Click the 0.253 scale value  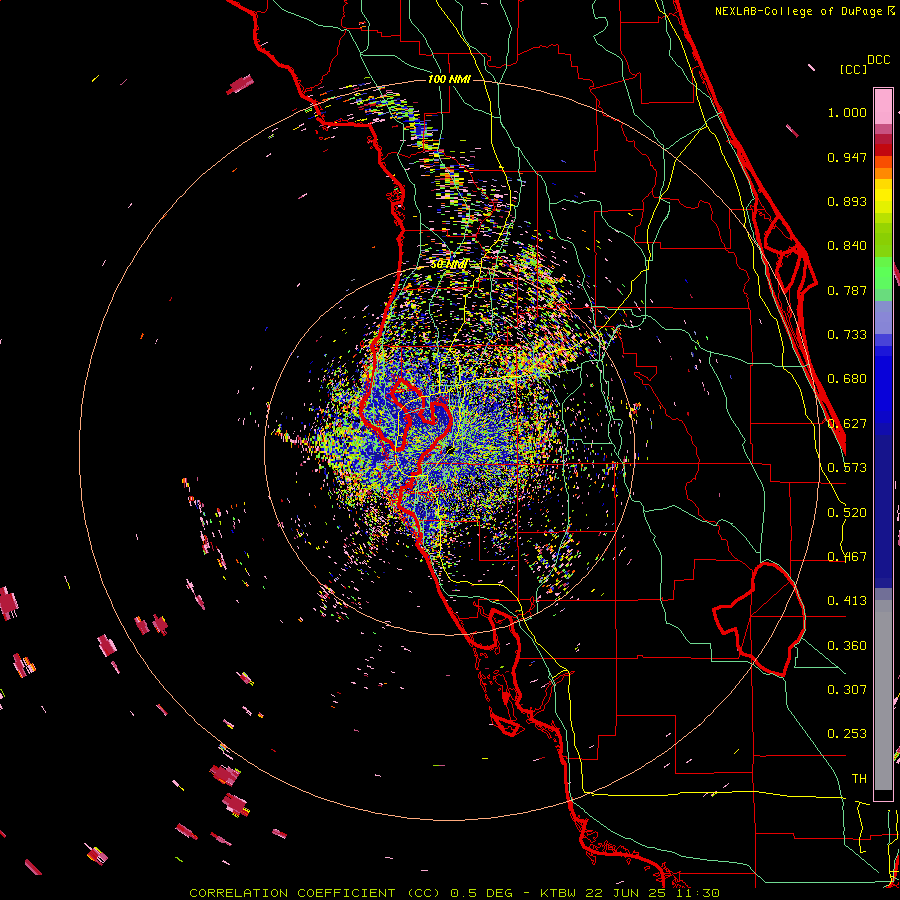click(847, 734)
